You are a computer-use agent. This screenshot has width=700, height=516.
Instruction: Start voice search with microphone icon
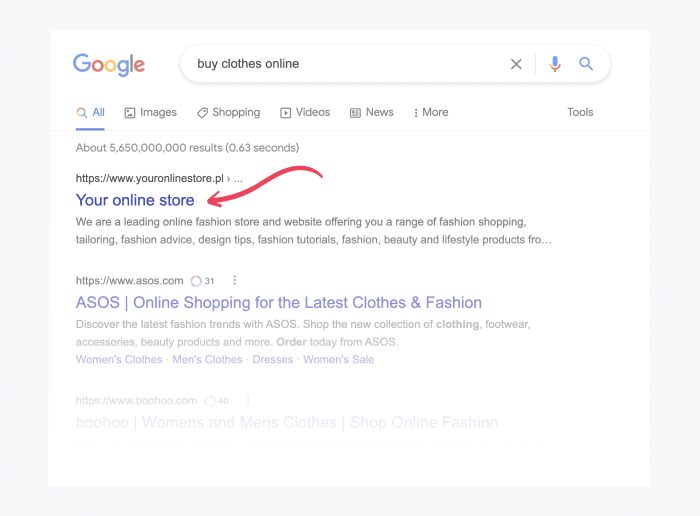click(555, 64)
